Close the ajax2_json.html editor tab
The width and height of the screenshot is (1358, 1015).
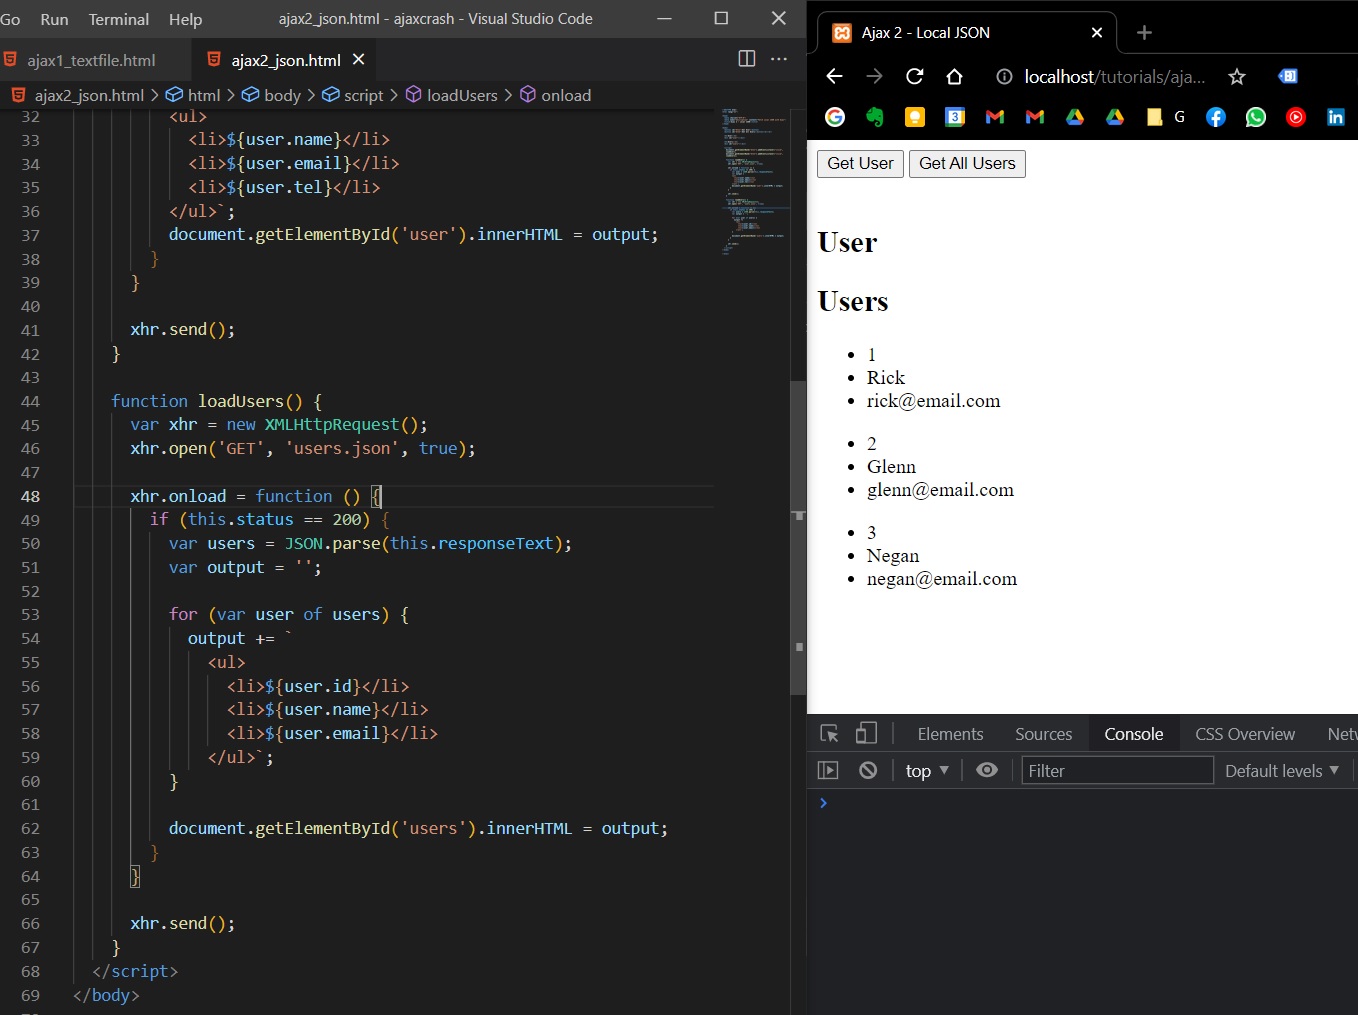click(359, 60)
